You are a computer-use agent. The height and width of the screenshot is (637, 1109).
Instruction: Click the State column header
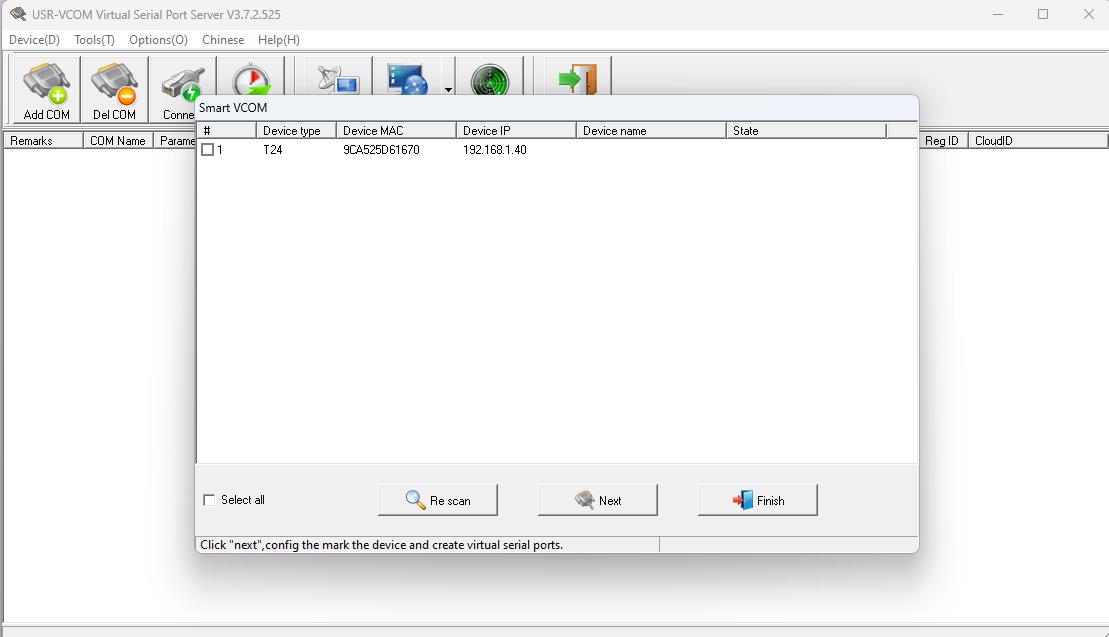coord(806,131)
